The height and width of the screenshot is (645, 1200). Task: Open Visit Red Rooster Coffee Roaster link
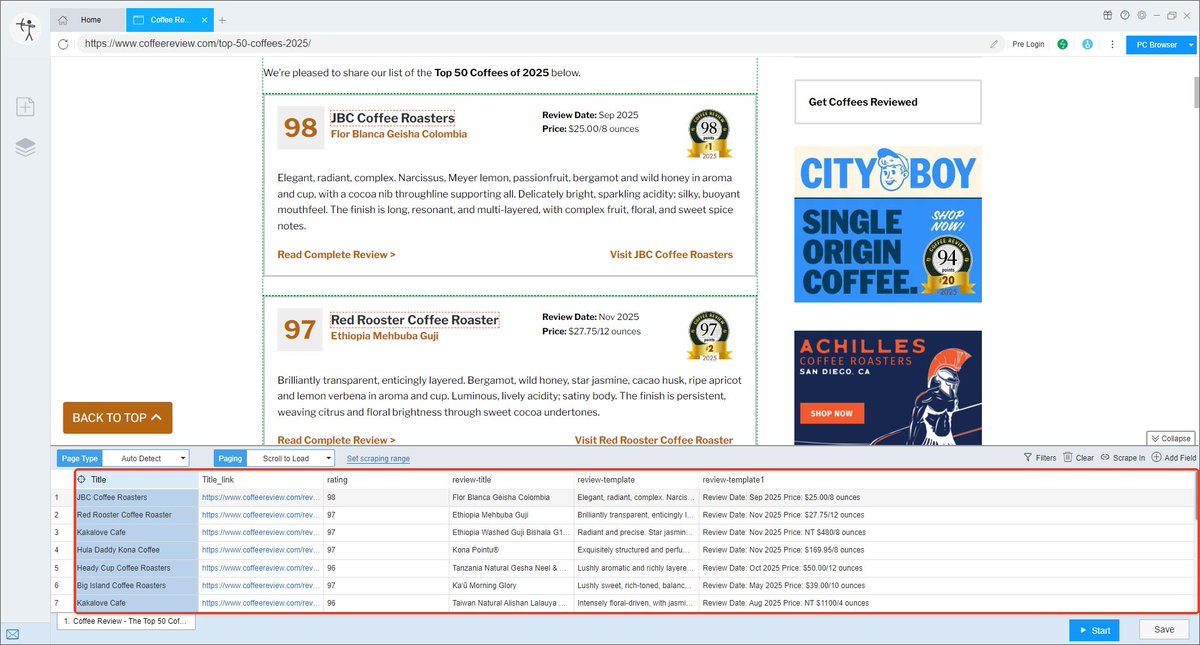click(x=653, y=440)
